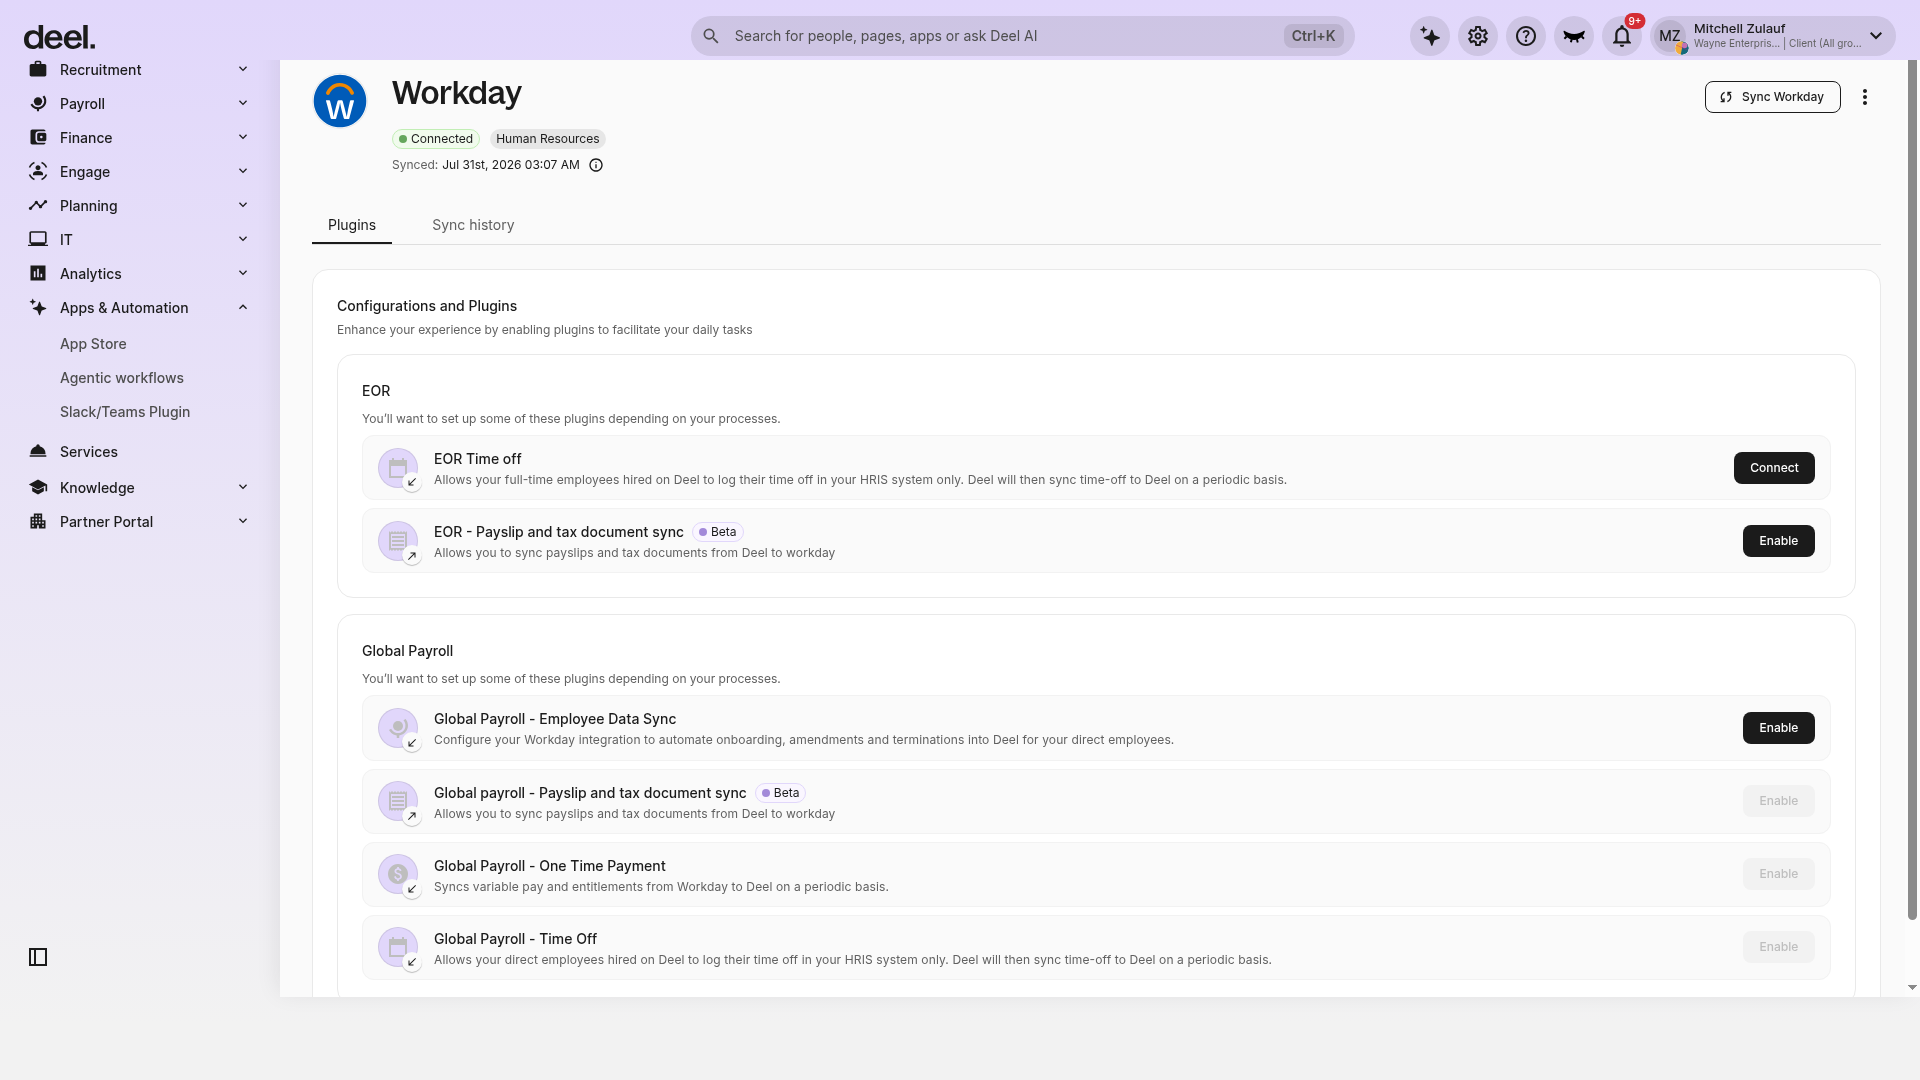Image resolution: width=1920 pixels, height=1080 pixels.
Task: Open the three-dot more options menu
Action: coord(1865,97)
